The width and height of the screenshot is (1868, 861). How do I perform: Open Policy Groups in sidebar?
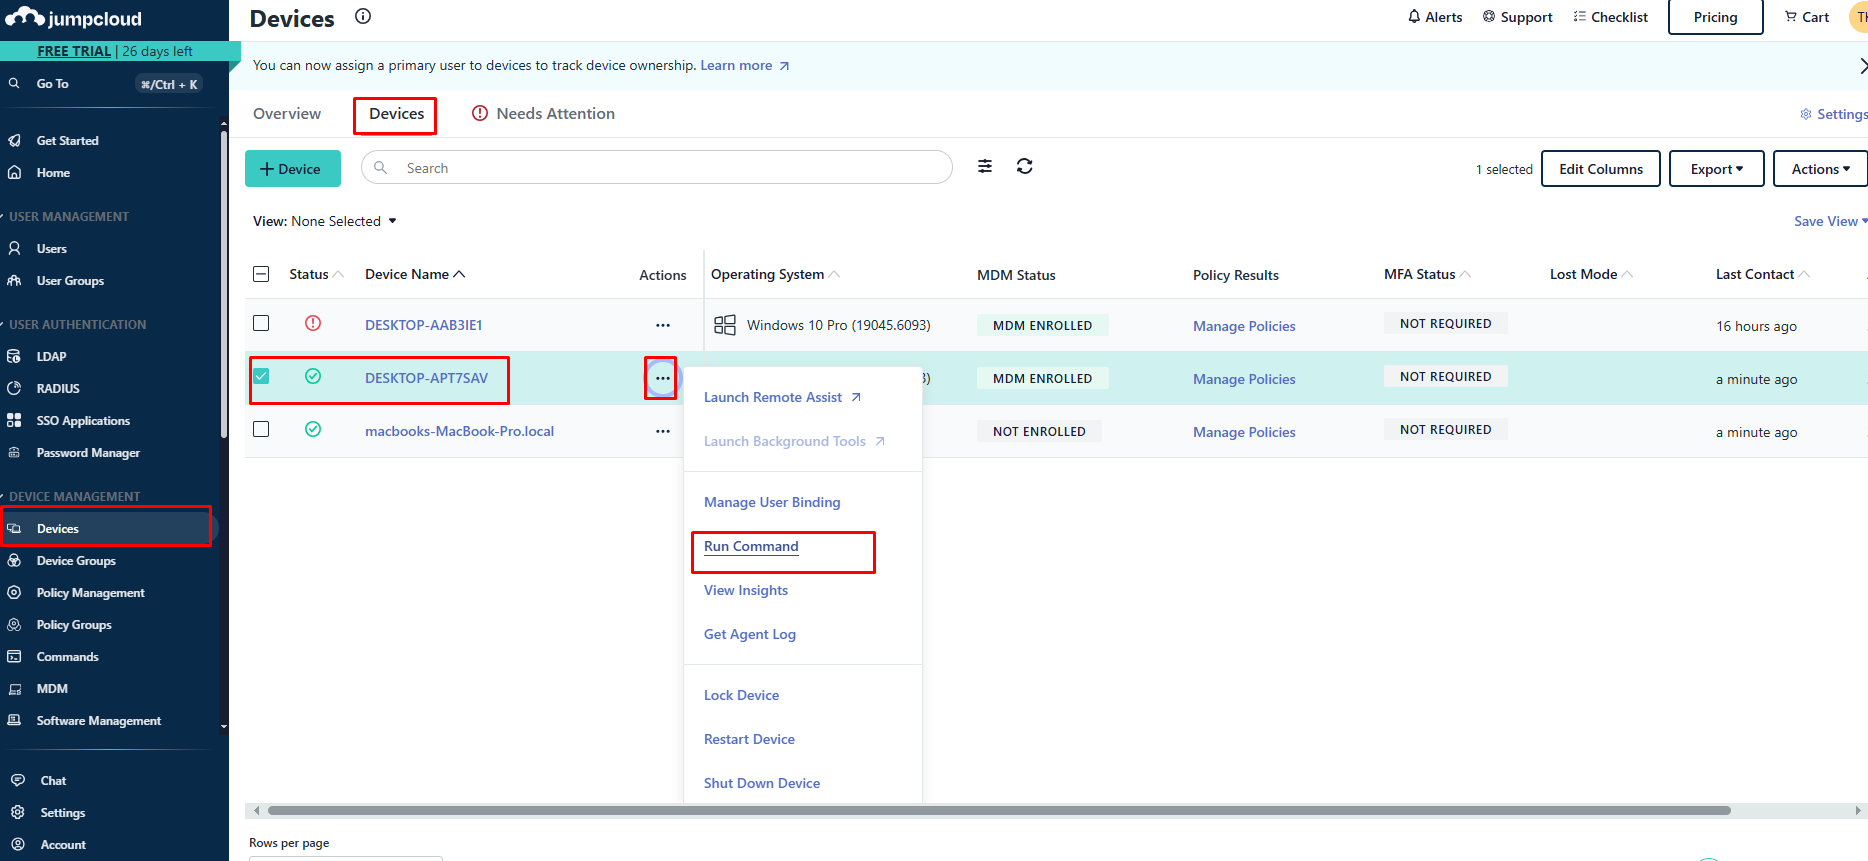click(x=74, y=625)
